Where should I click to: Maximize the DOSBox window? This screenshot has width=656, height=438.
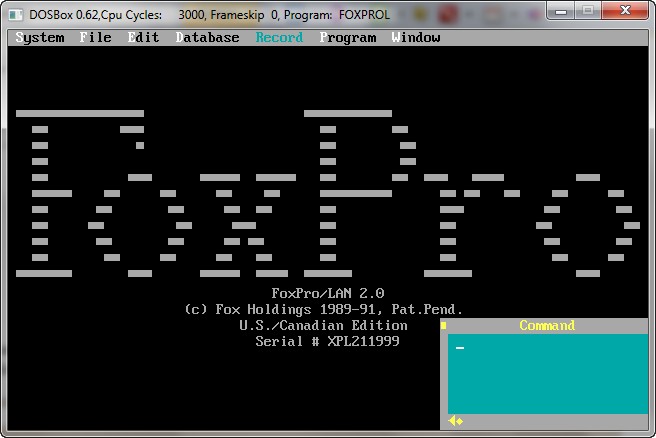[588, 10]
